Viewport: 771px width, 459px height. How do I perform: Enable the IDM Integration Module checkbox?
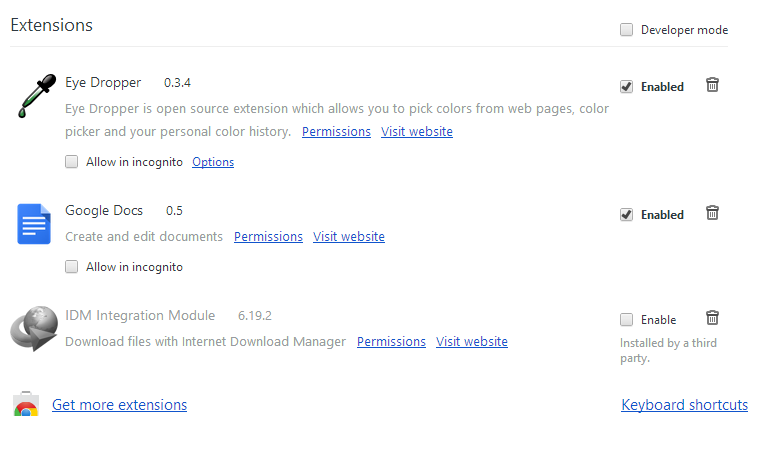[x=627, y=320]
